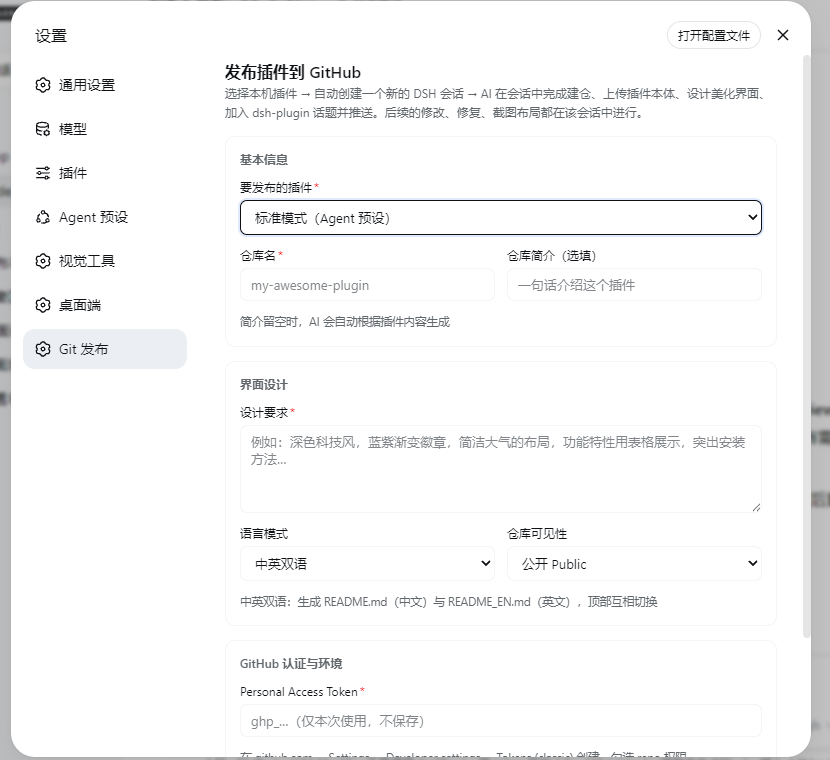830x760 pixels.
Task: Click the sliders icon beside 插件
Action: pyautogui.click(x=43, y=173)
